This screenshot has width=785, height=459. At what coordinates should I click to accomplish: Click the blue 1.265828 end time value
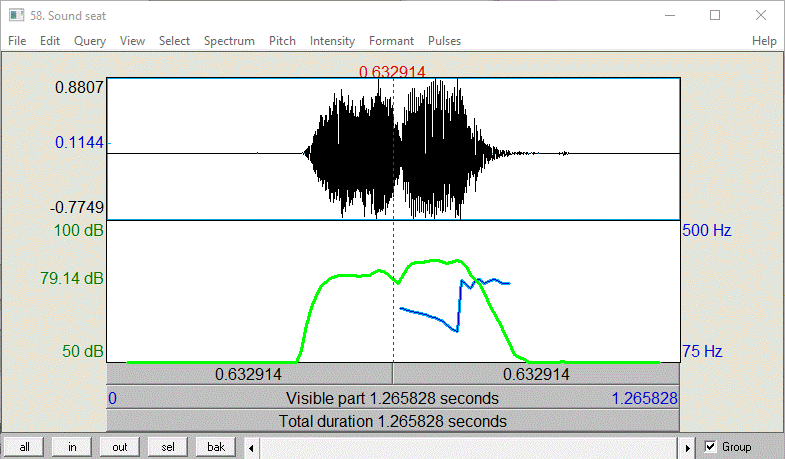[644, 398]
